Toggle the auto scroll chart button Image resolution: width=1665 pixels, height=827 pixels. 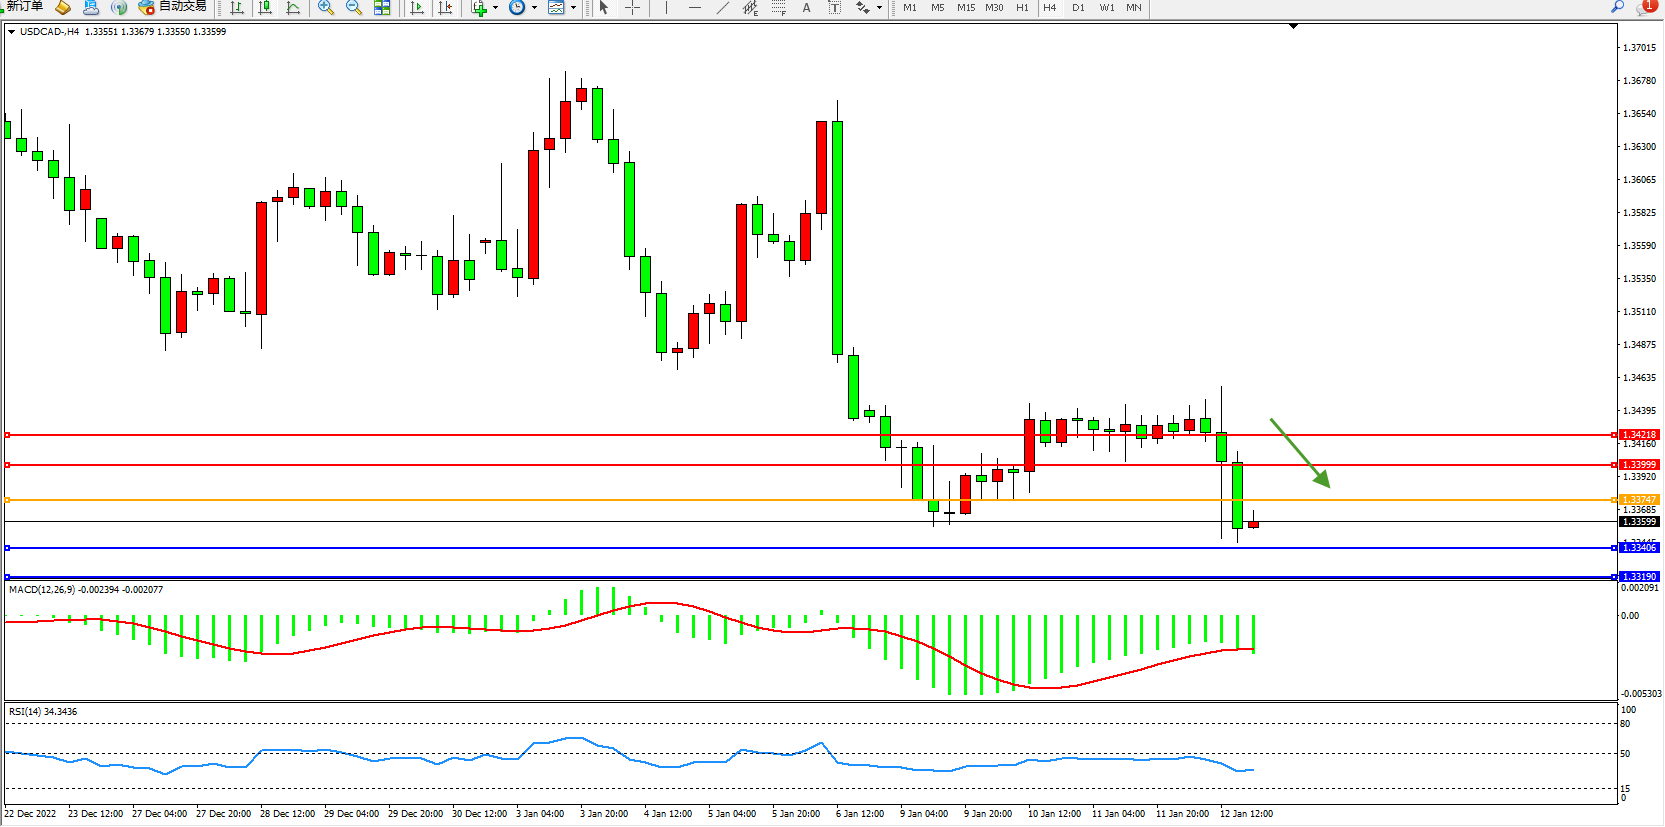point(417,8)
